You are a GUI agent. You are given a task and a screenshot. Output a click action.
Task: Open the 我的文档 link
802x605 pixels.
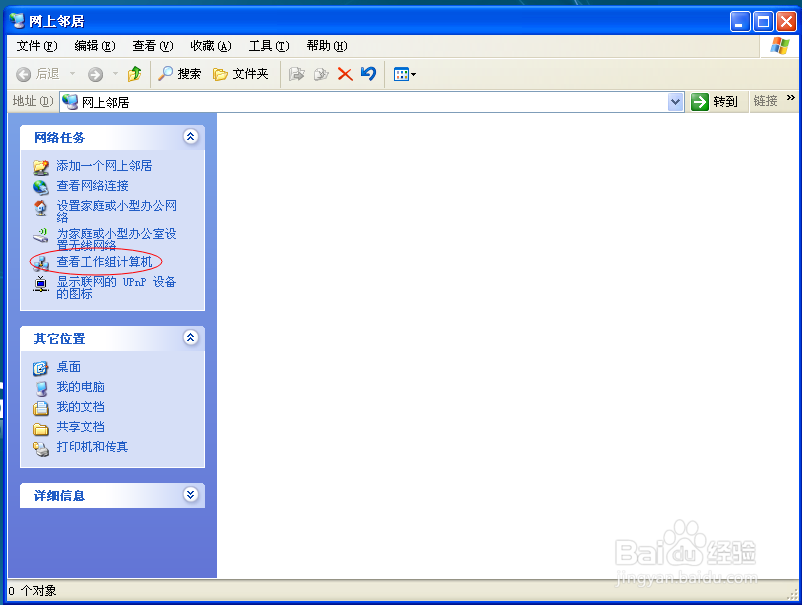coord(80,407)
